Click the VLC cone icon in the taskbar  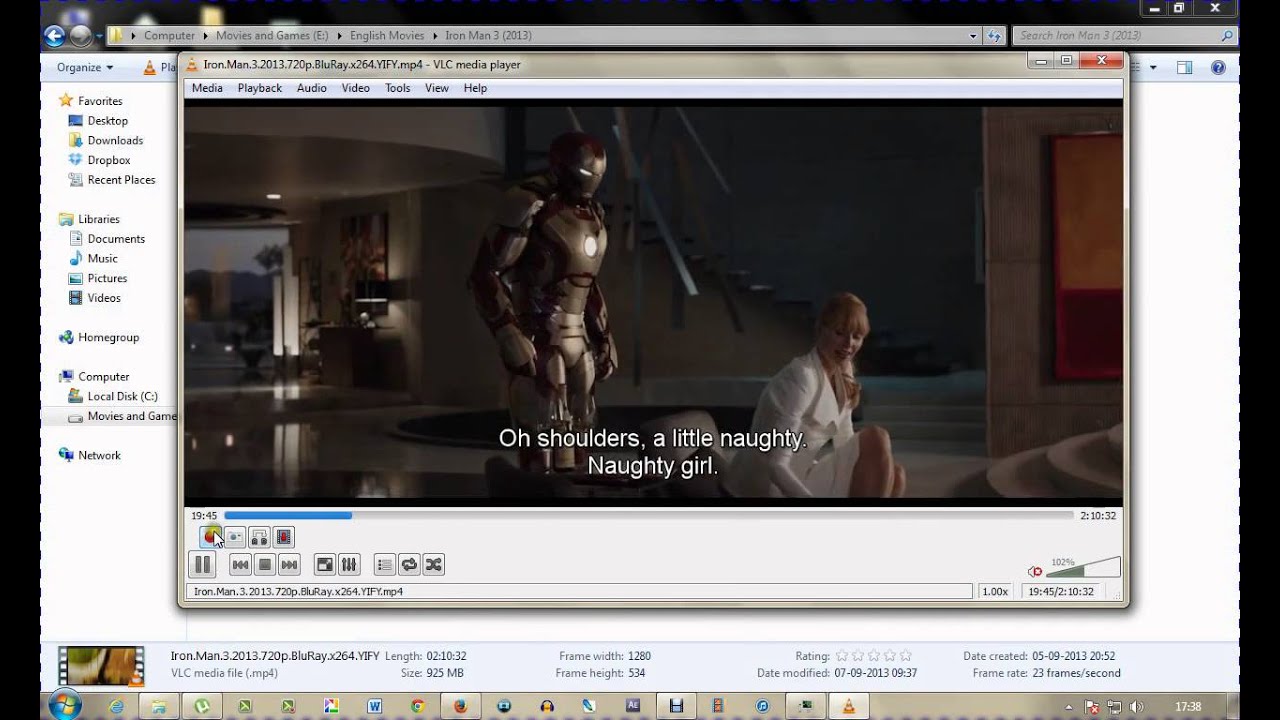coord(848,706)
